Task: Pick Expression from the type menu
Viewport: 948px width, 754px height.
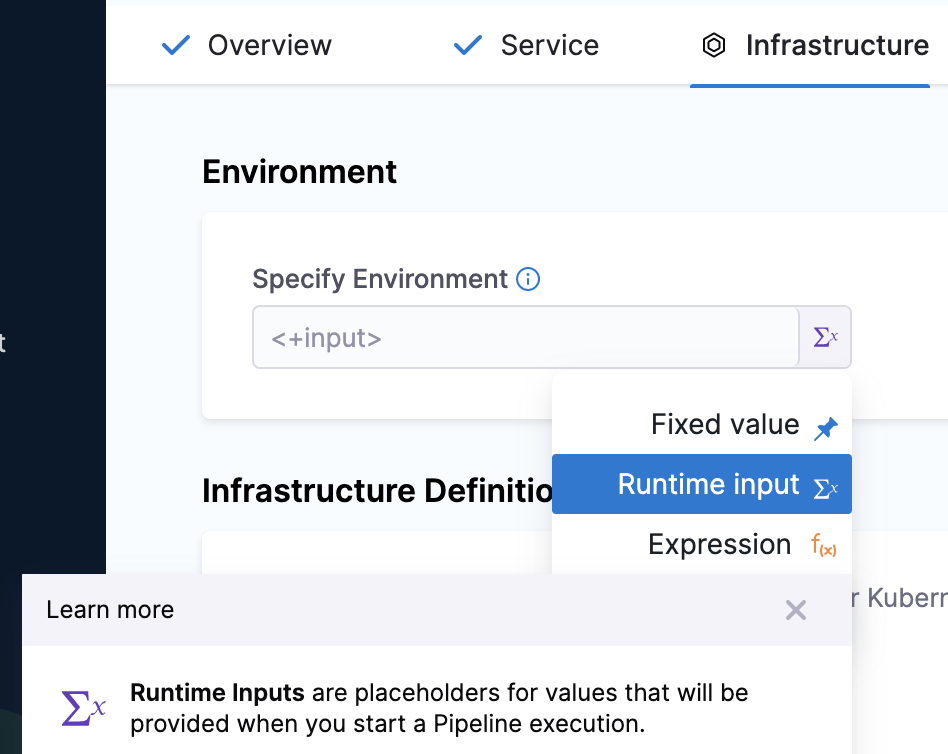Action: (x=719, y=545)
